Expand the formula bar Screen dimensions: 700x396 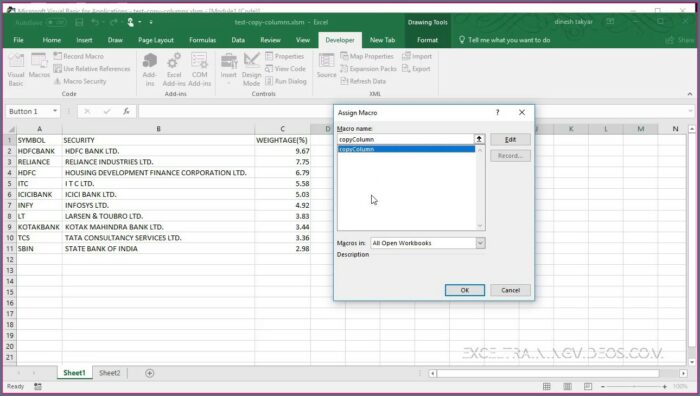[x=690, y=111]
